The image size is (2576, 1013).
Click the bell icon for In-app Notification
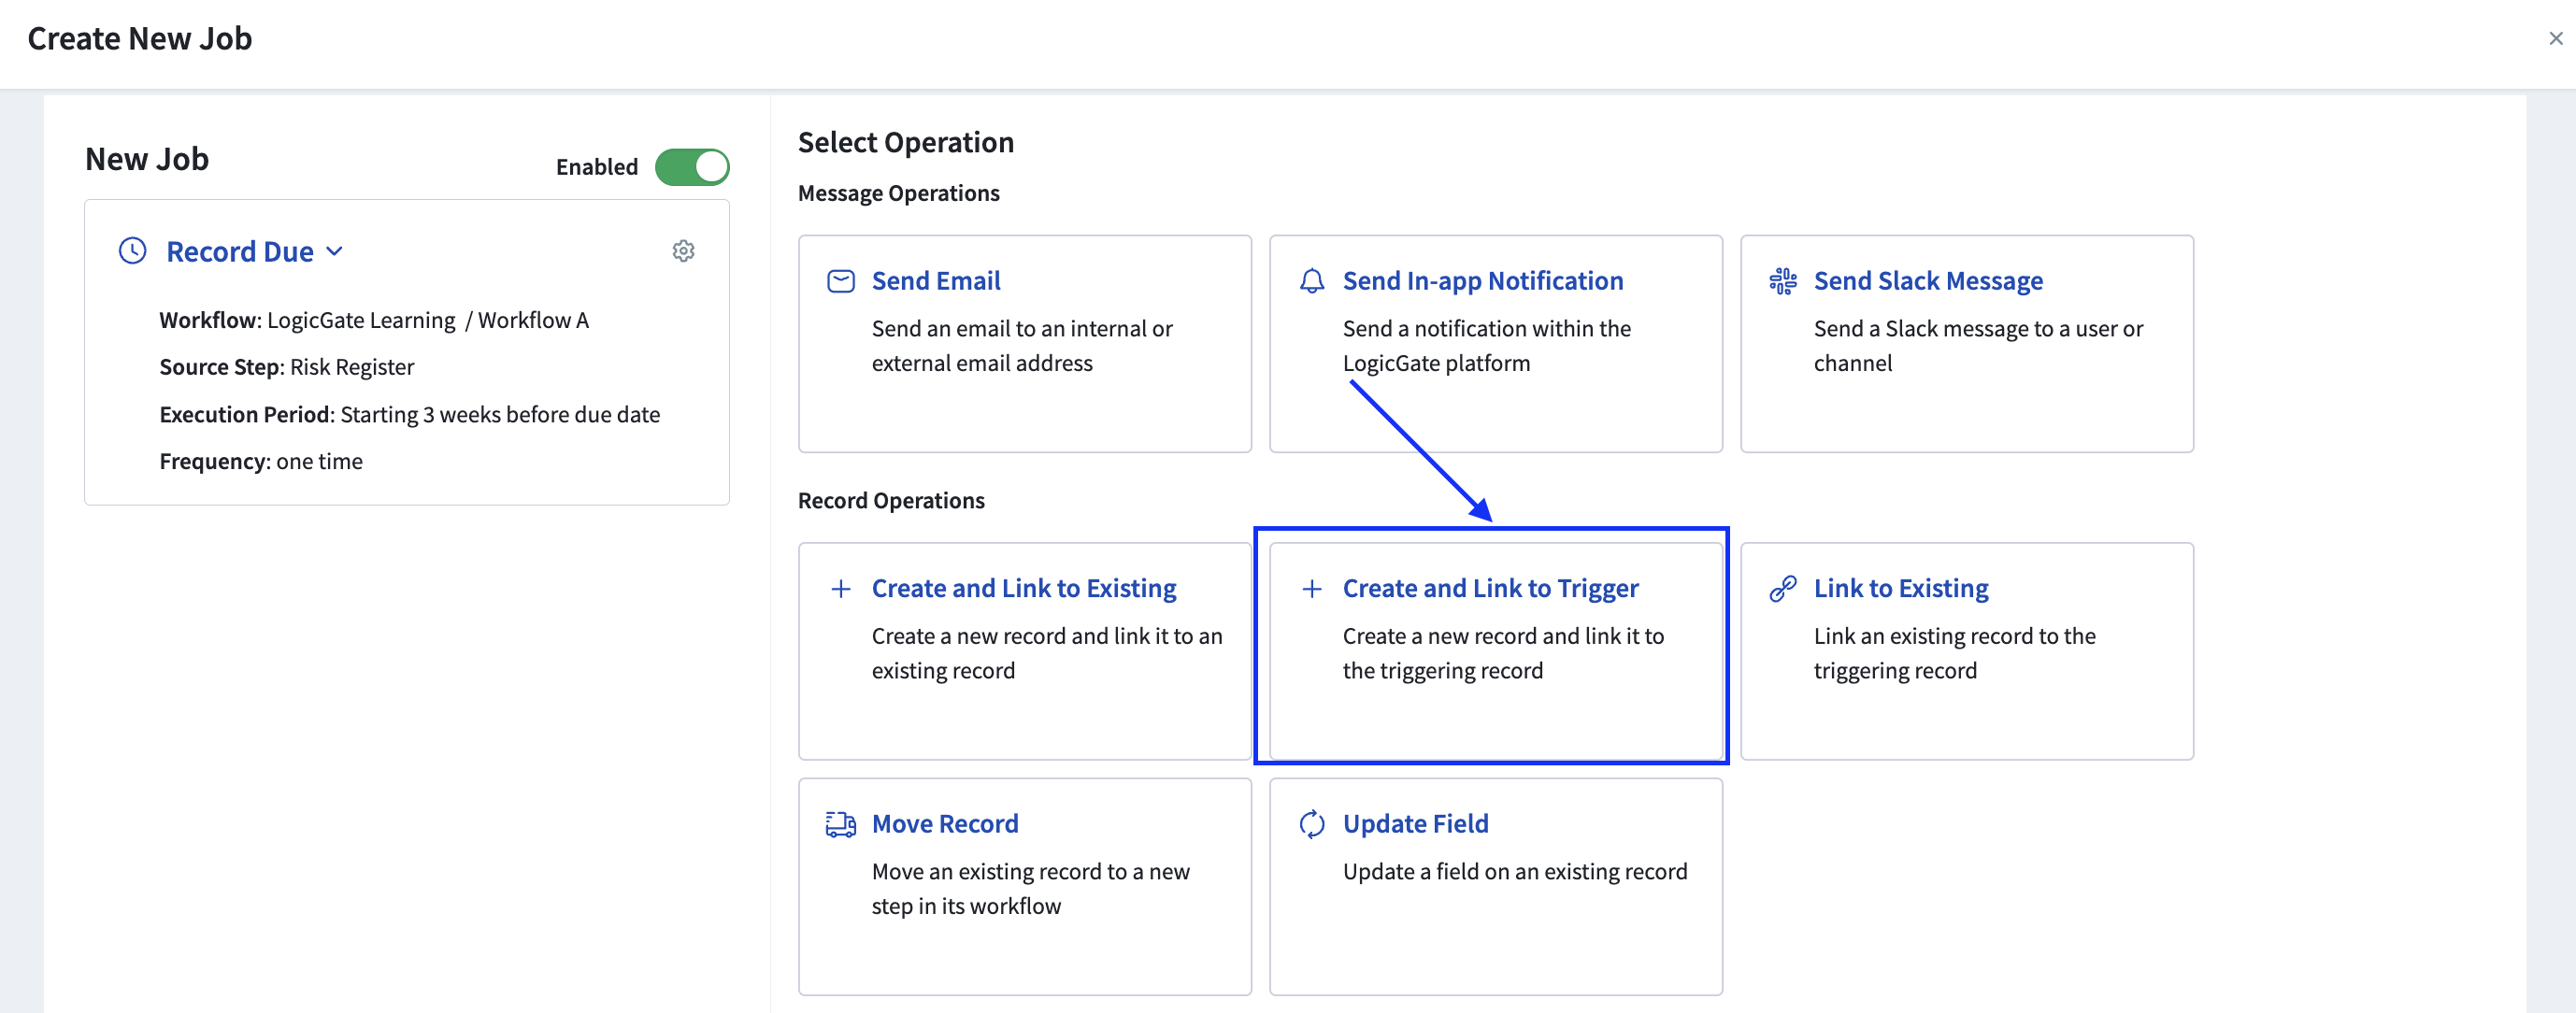pyautogui.click(x=1312, y=281)
